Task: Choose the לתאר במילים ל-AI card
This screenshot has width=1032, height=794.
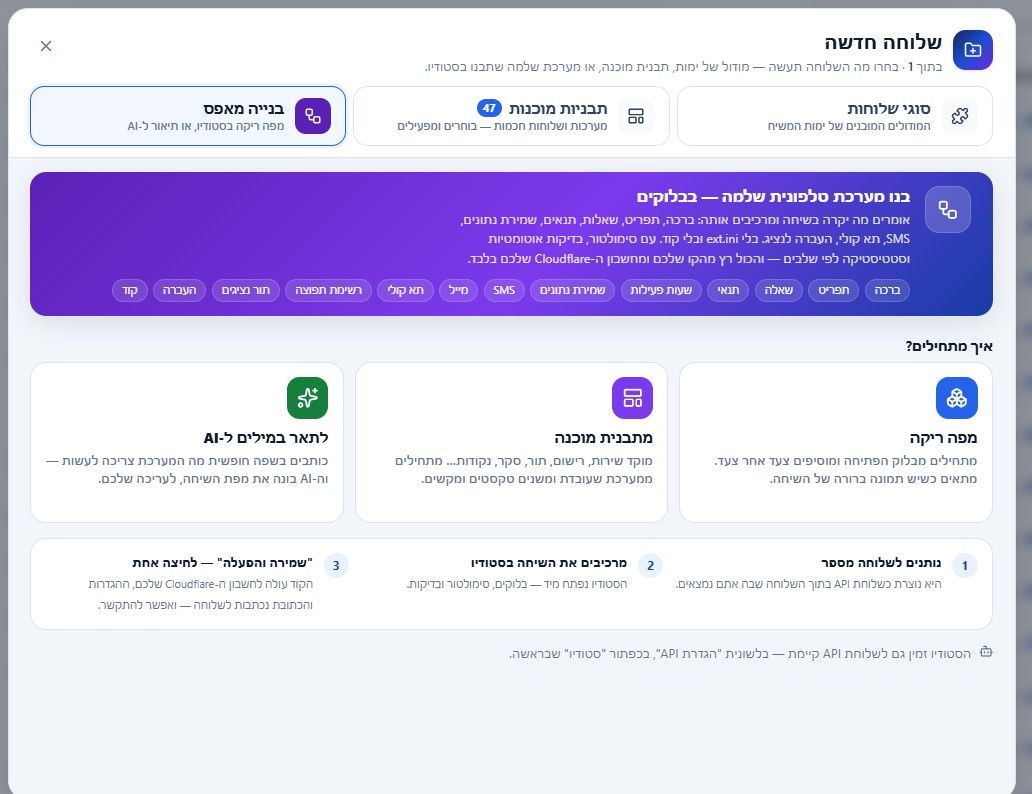Action: (x=187, y=442)
